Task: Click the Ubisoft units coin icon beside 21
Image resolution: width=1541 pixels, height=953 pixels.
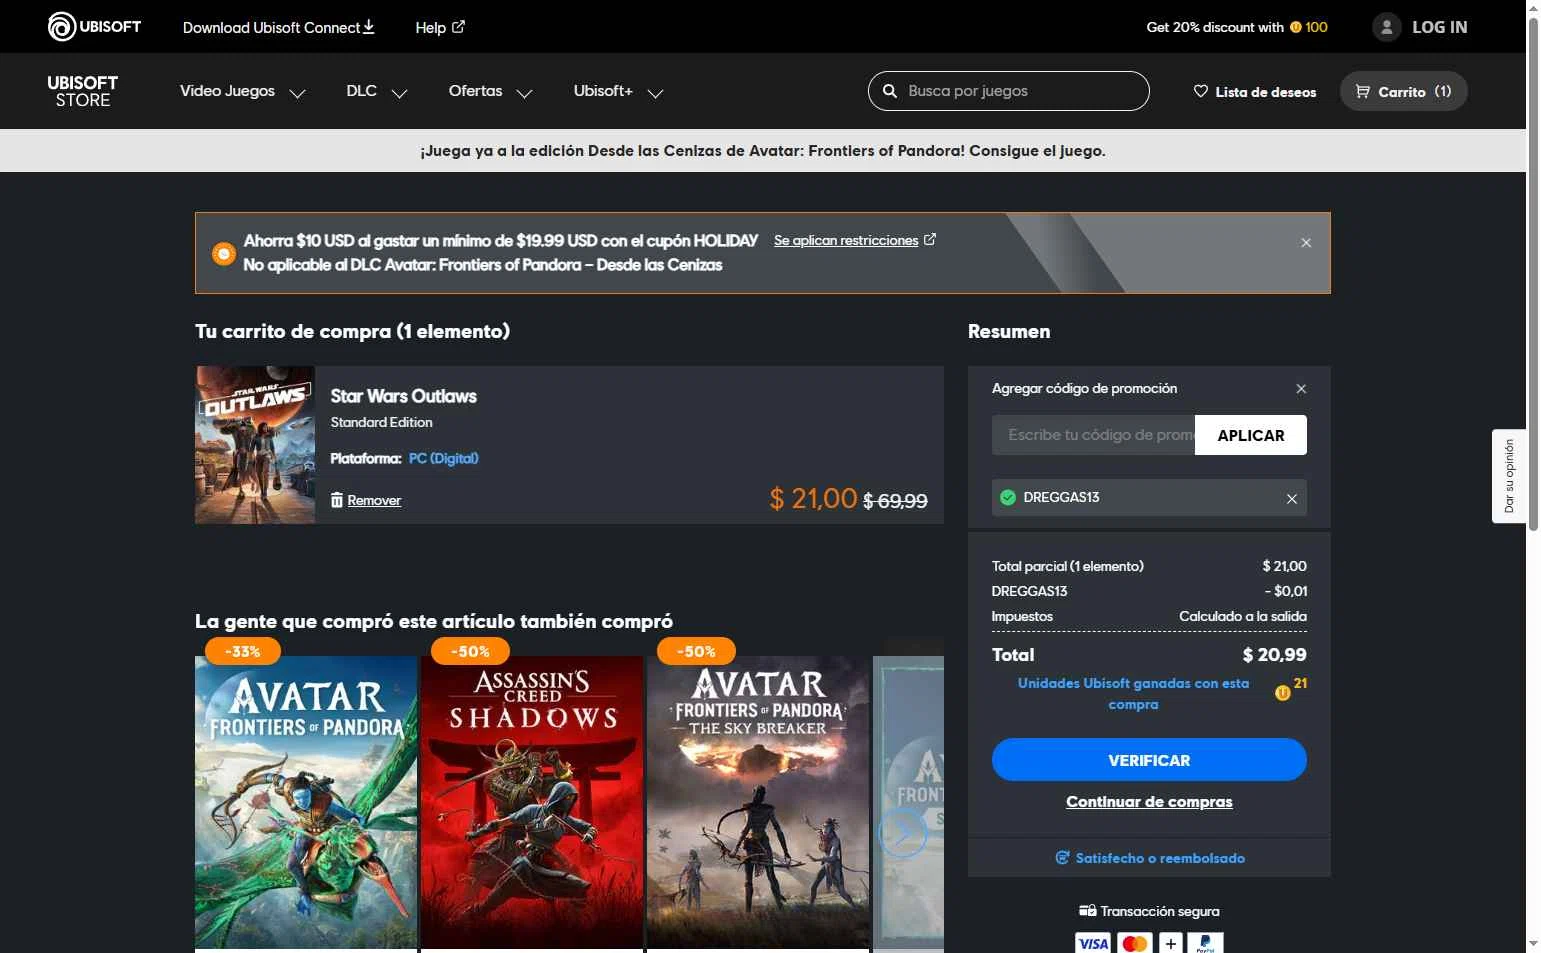Action: (1282, 693)
